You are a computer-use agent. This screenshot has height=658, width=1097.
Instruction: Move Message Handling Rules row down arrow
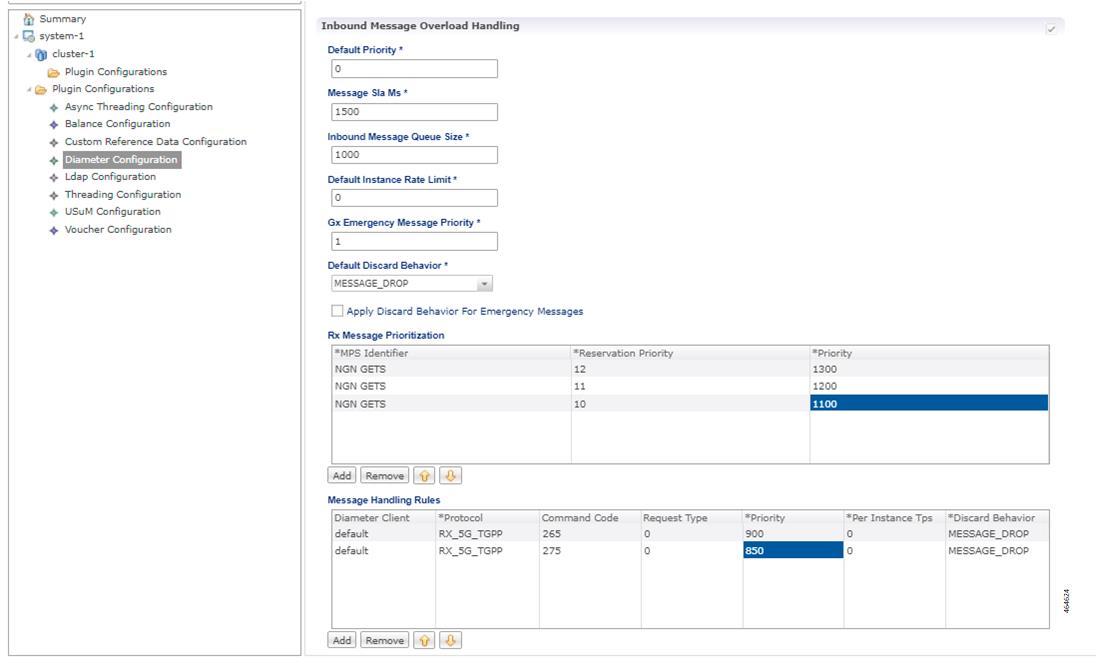451,641
